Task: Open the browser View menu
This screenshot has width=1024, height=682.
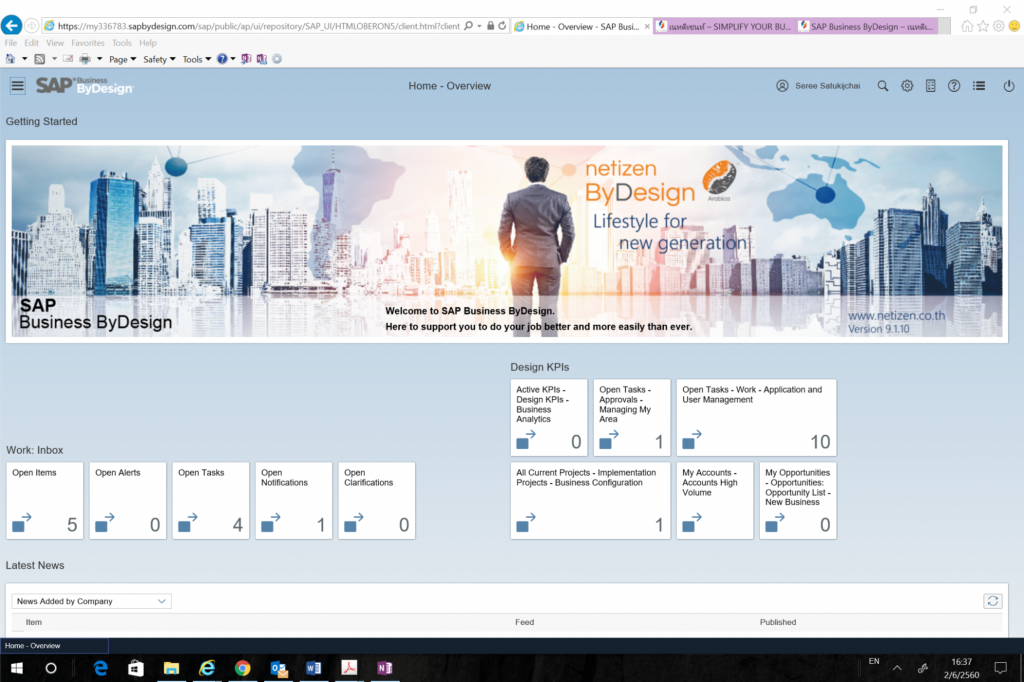Action: pos(55,42)
